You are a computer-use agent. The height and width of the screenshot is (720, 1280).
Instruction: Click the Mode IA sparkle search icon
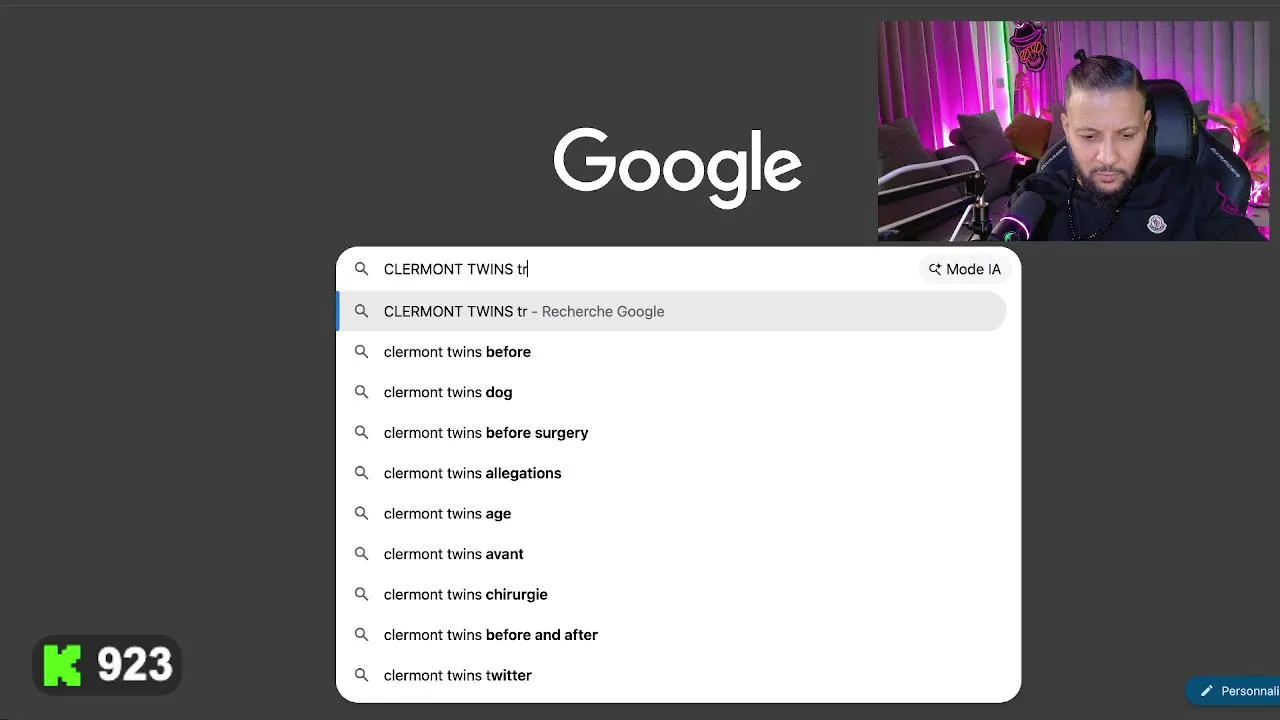pyautogui.click(x=935, y=269)
